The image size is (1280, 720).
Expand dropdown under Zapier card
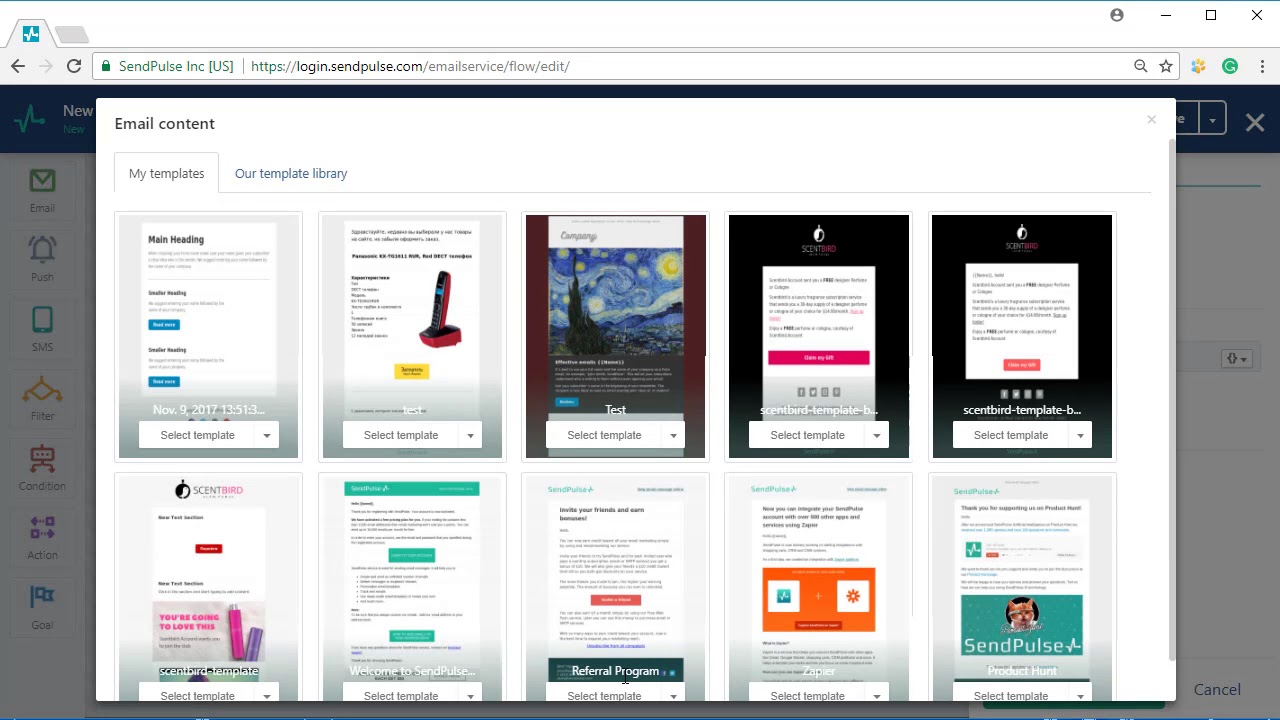click(x=877, y=694)
